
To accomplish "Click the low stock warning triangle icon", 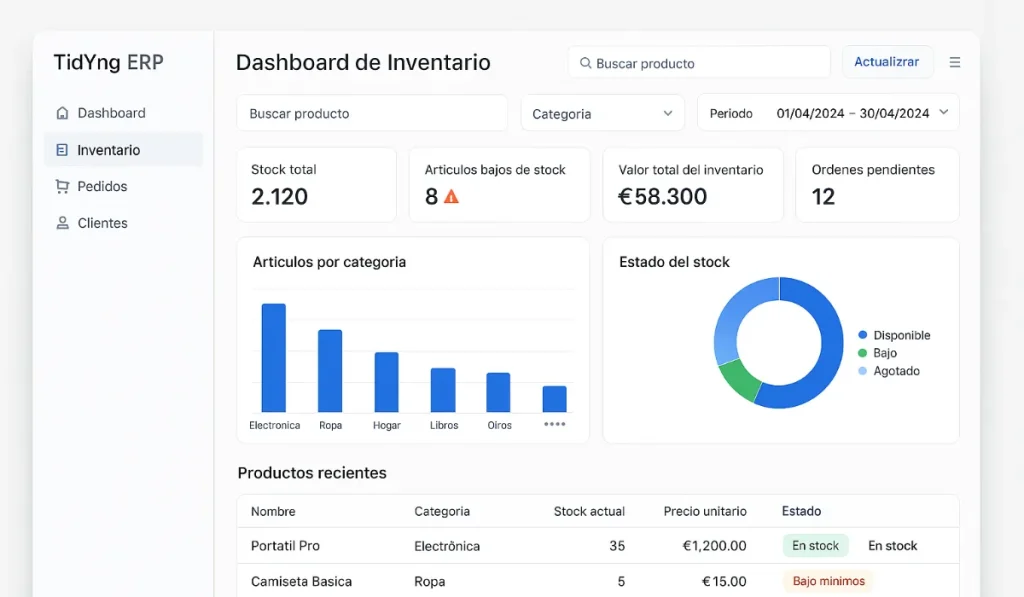I will click(x=451, y=197).
